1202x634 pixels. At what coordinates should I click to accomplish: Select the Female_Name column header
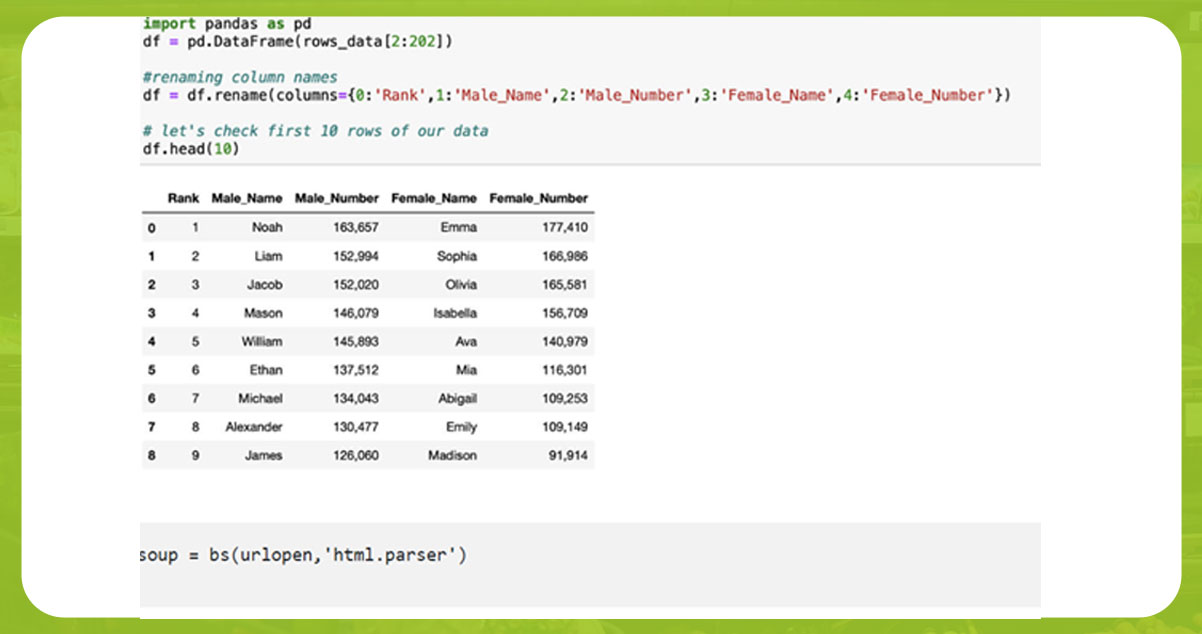click(434, 198)
